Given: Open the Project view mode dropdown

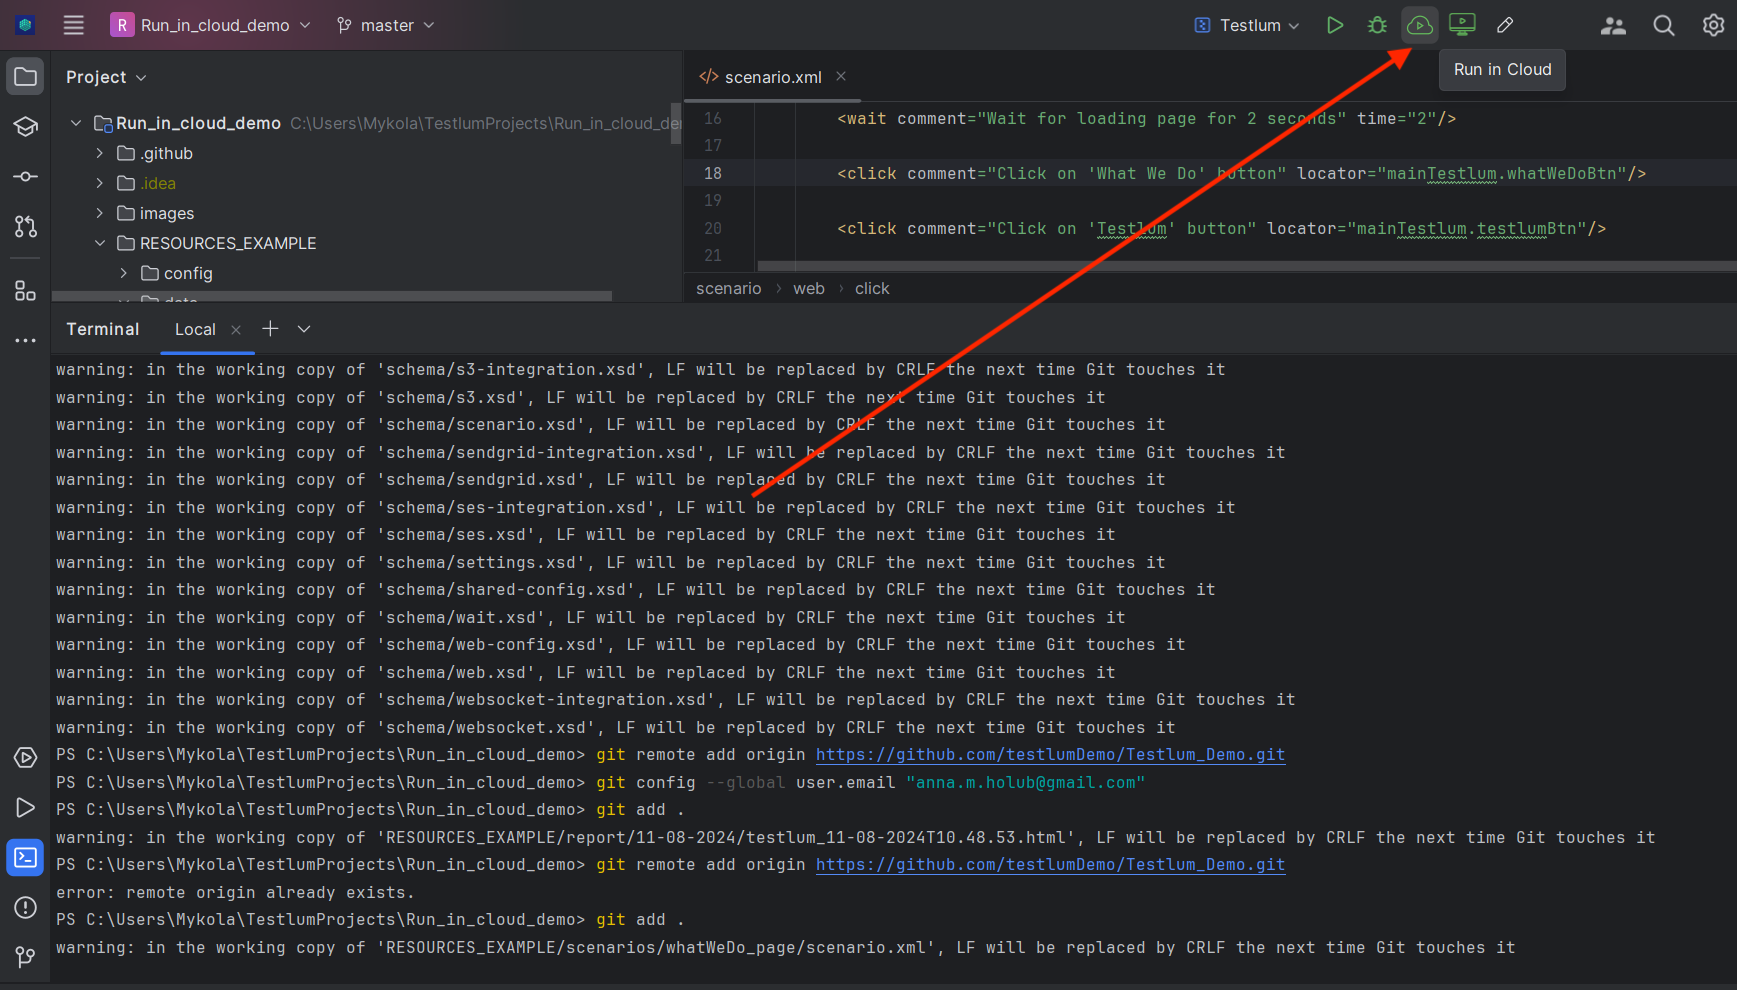Looking at the screenshot, I should (x=106, y=77).
